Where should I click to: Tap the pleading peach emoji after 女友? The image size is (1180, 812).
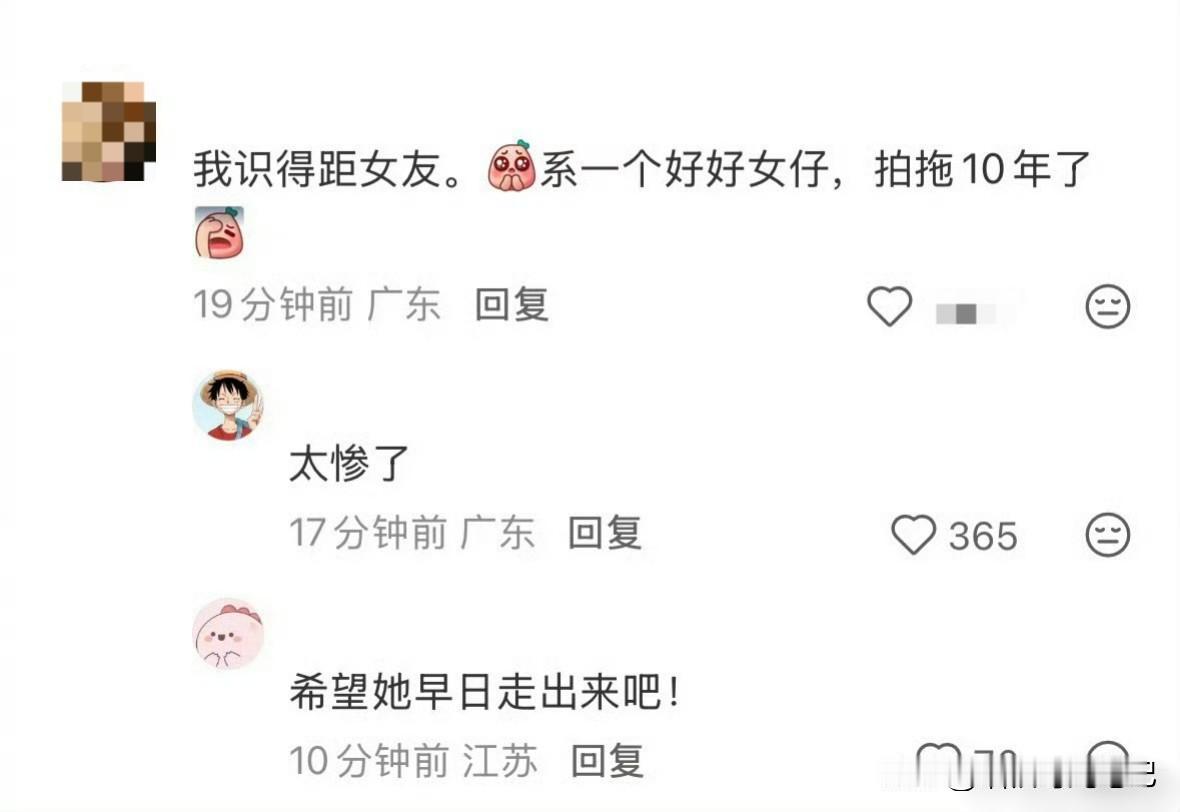(512, 166)
